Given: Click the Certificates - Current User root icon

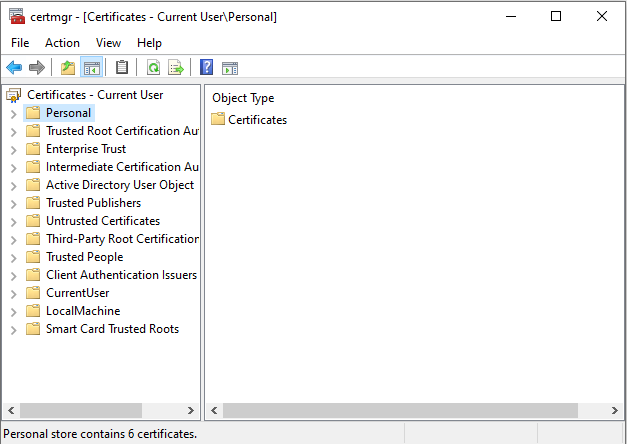Looking at the screenshot, I should [x=14, y=95].
